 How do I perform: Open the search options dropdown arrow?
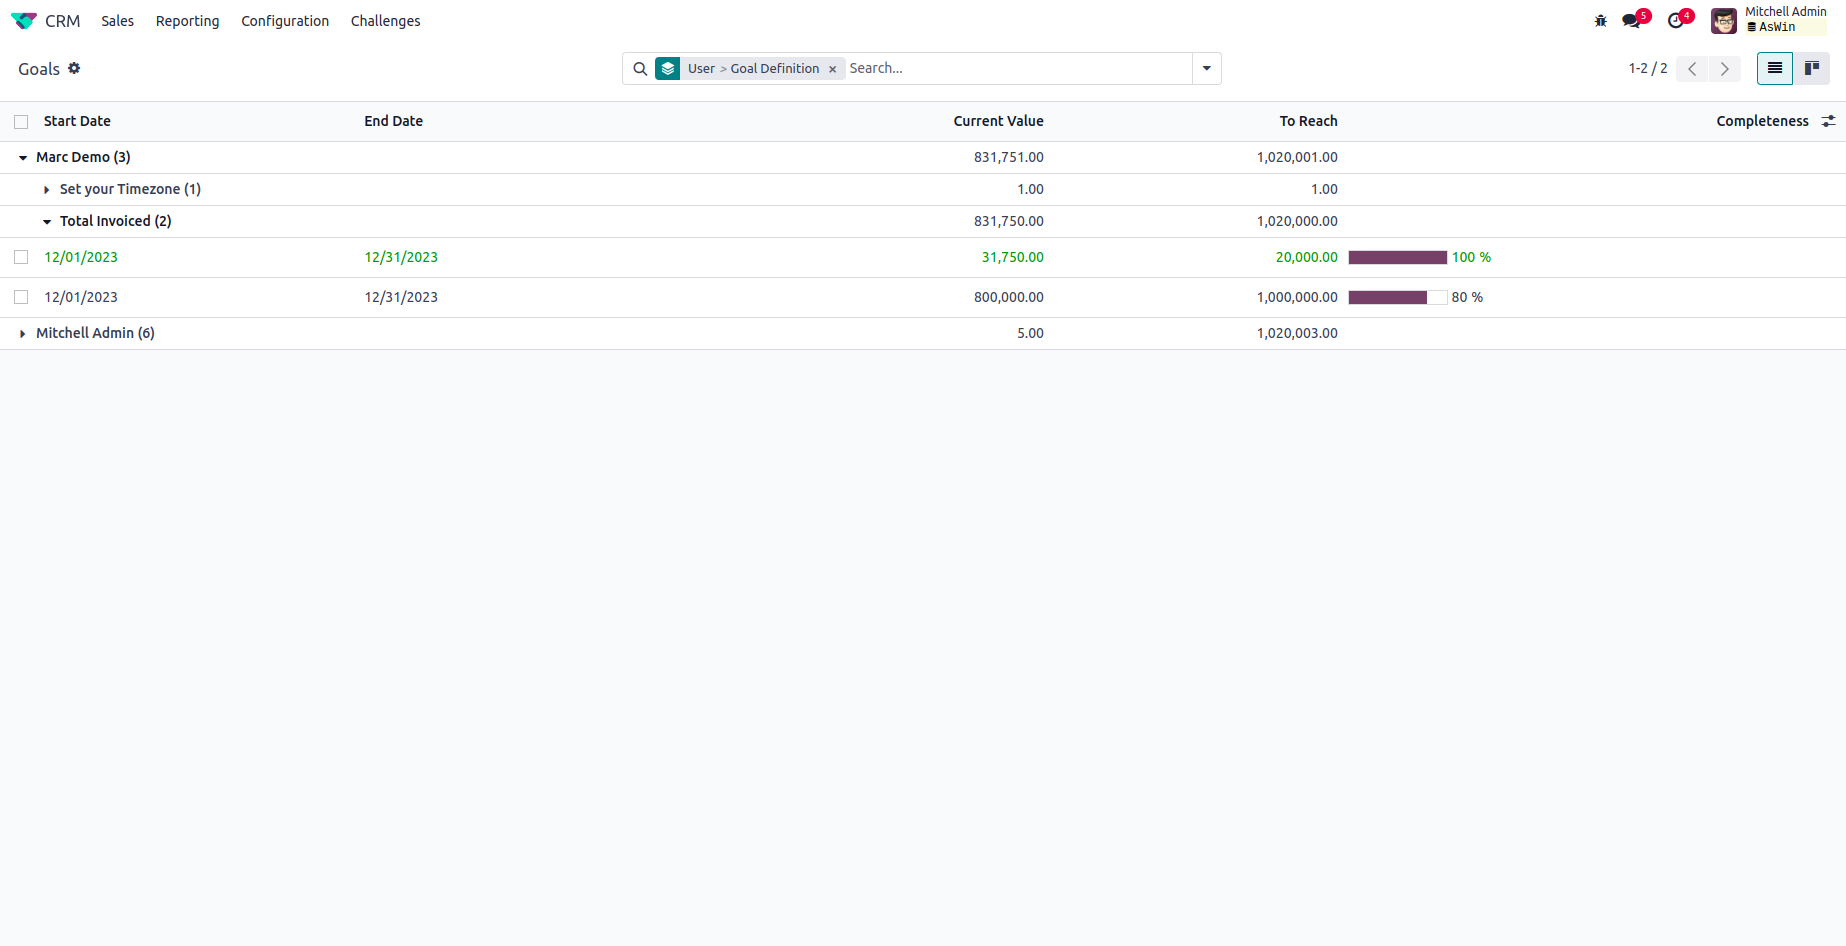pos(1206,68)
